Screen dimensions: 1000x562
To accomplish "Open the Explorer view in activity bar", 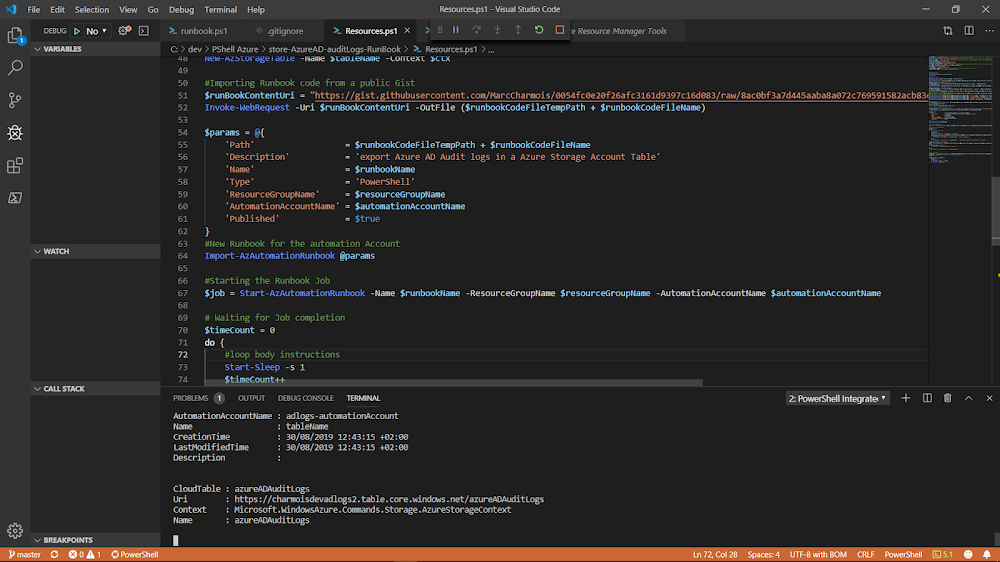I will click(15, 35).
